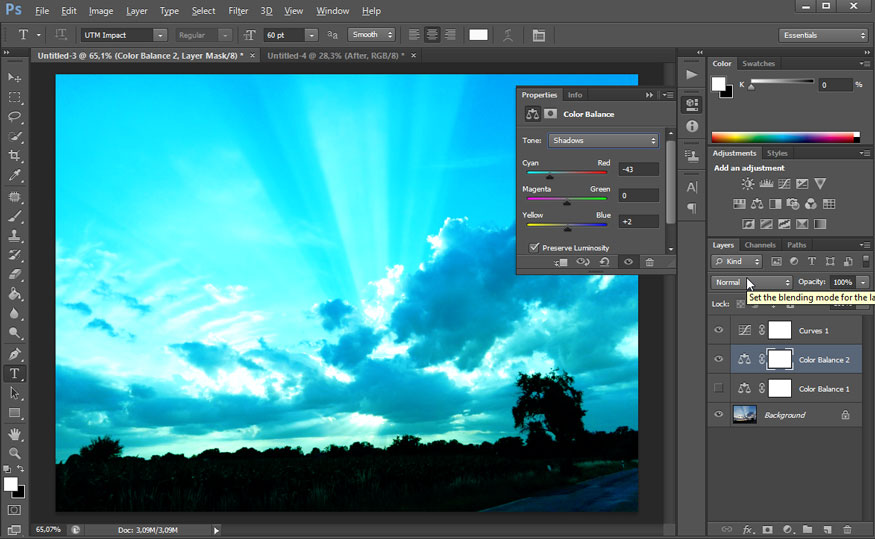This screenshot has height=539, width=875.
Task: Open the Tone dropdown set to Shadows
Action: [603, 141]
